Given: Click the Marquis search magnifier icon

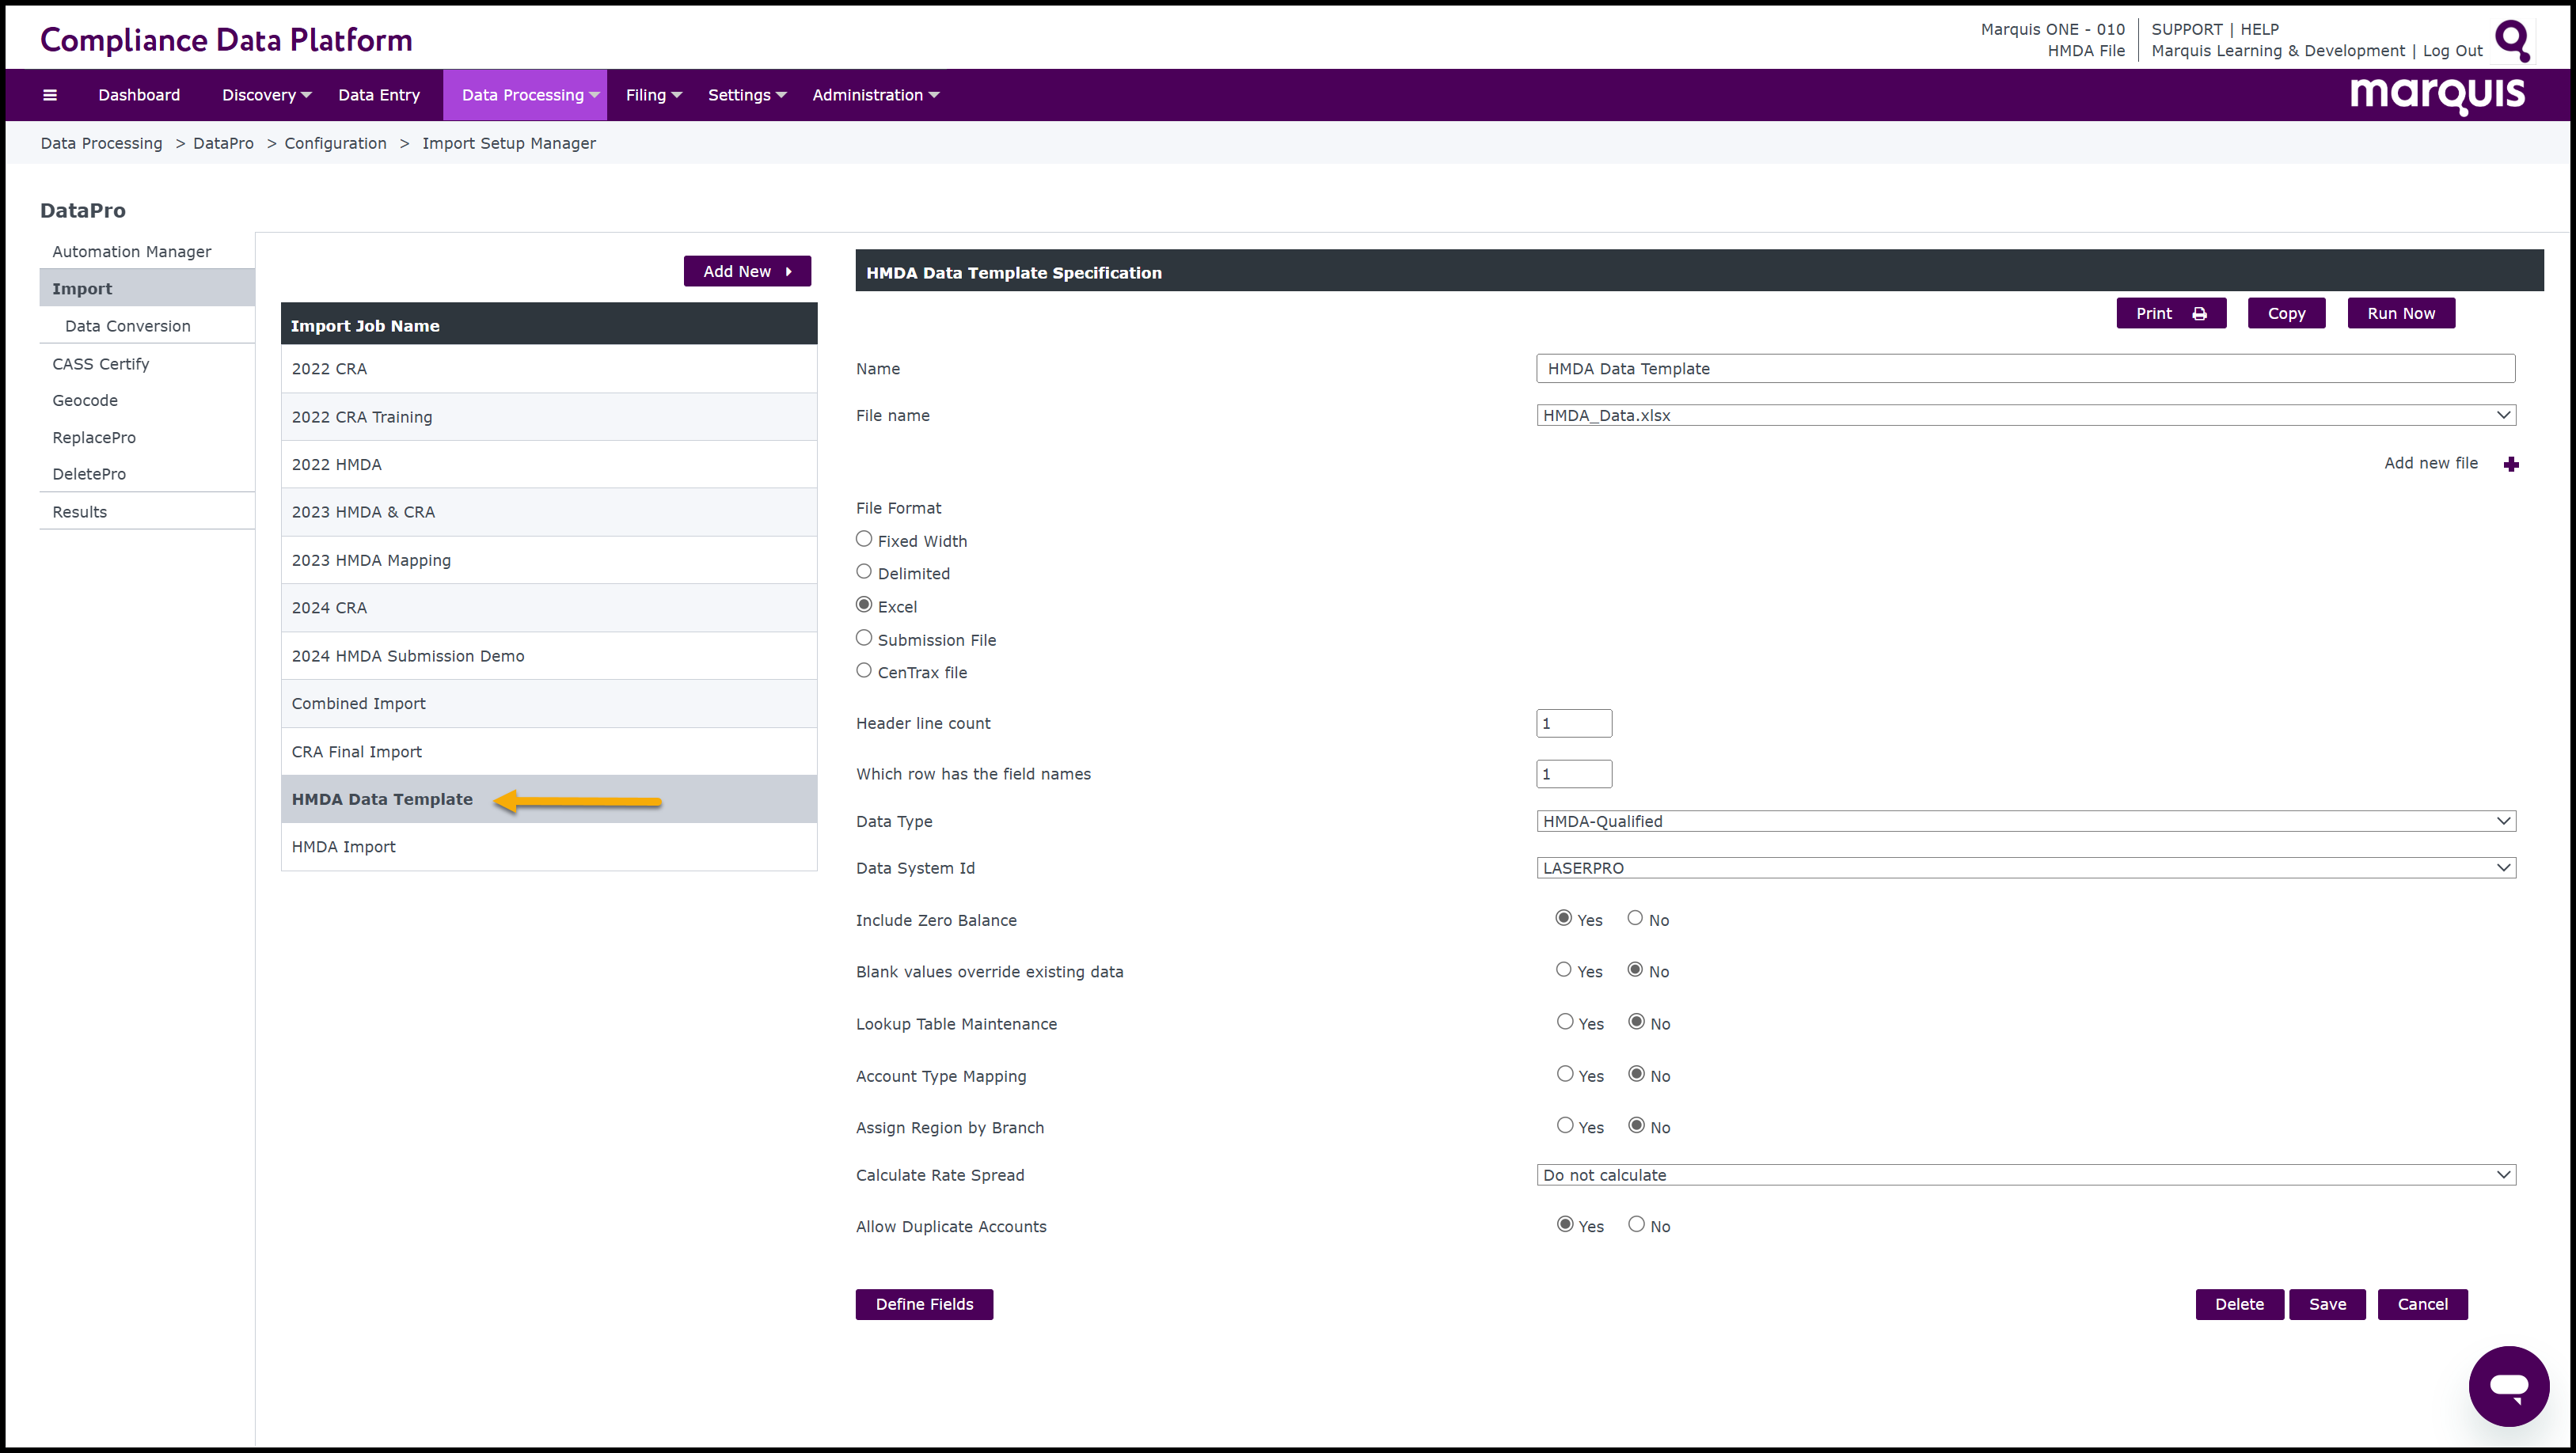Looking at the screenshot, I should coord(2512,40).
